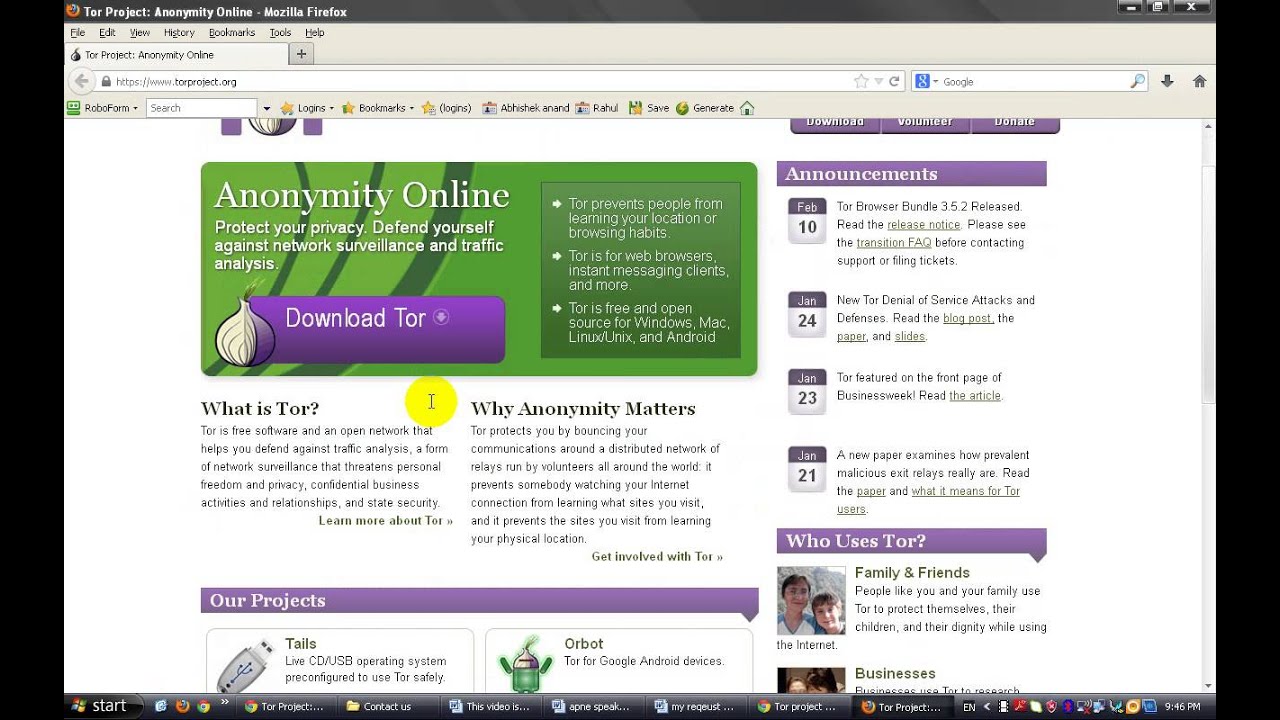The height and width of the screenshot is (720, 1280).
Task: Select the Abhishek anand identity in RoboForm
Action: (526, 108)
